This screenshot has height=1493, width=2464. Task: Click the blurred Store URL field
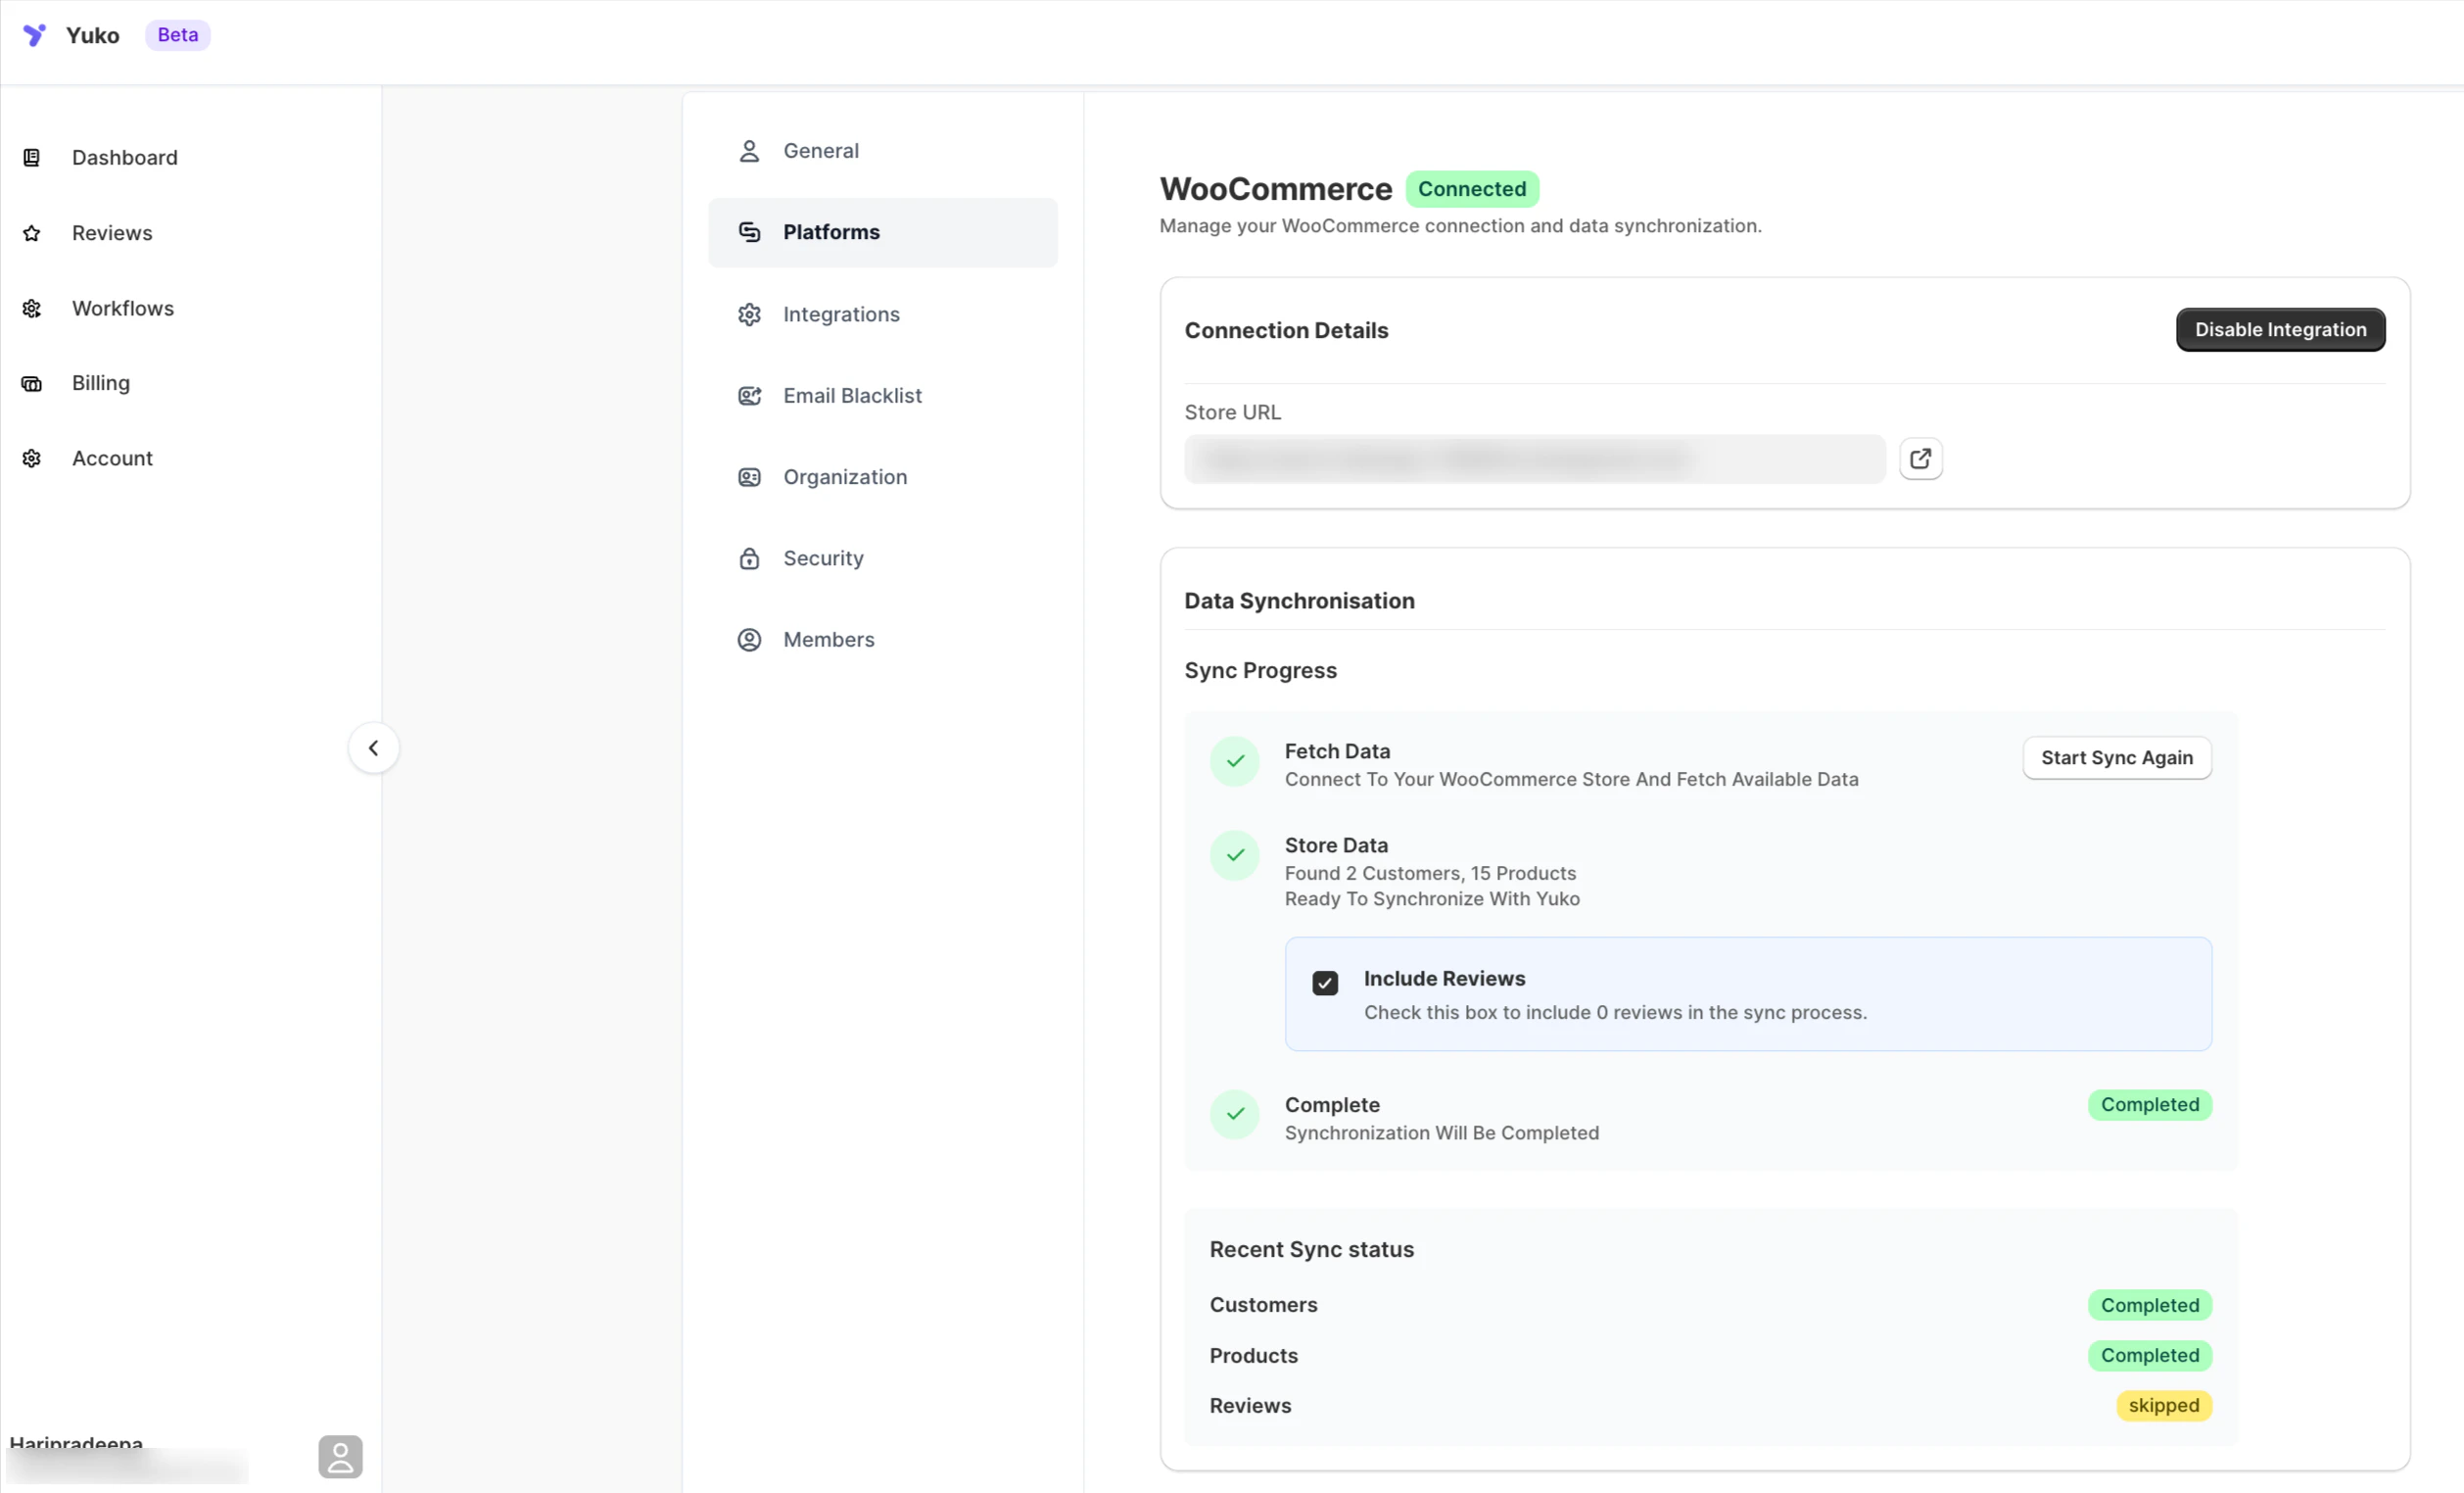coord(1535,459)
